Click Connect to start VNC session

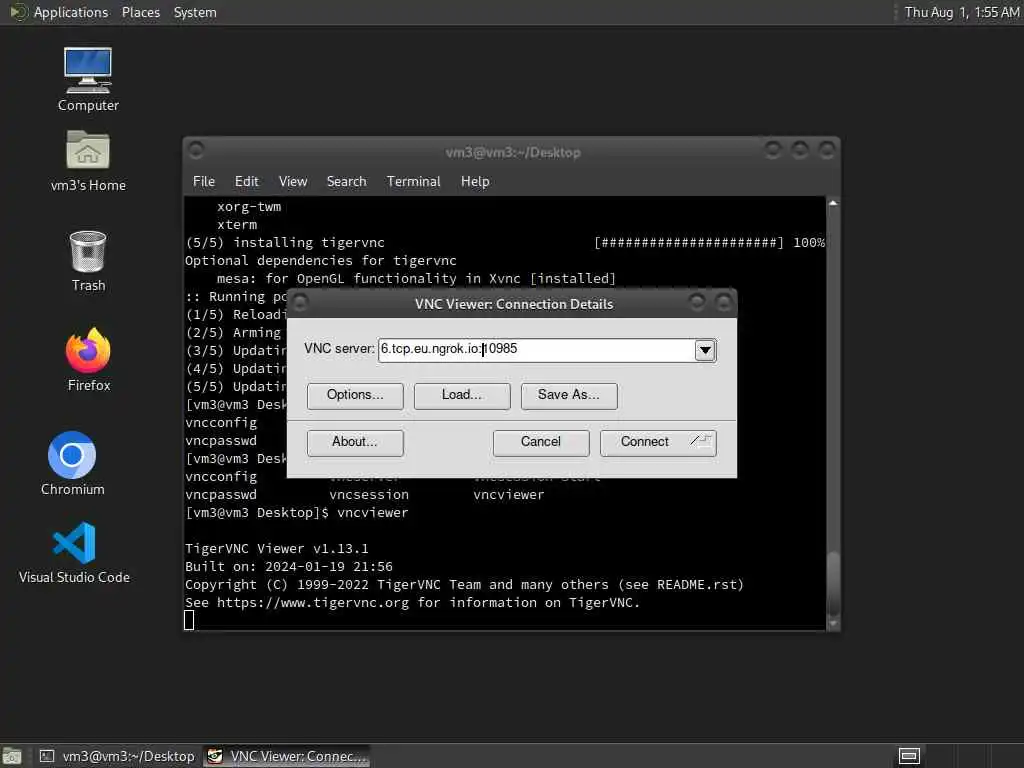(x=658, y=443)
